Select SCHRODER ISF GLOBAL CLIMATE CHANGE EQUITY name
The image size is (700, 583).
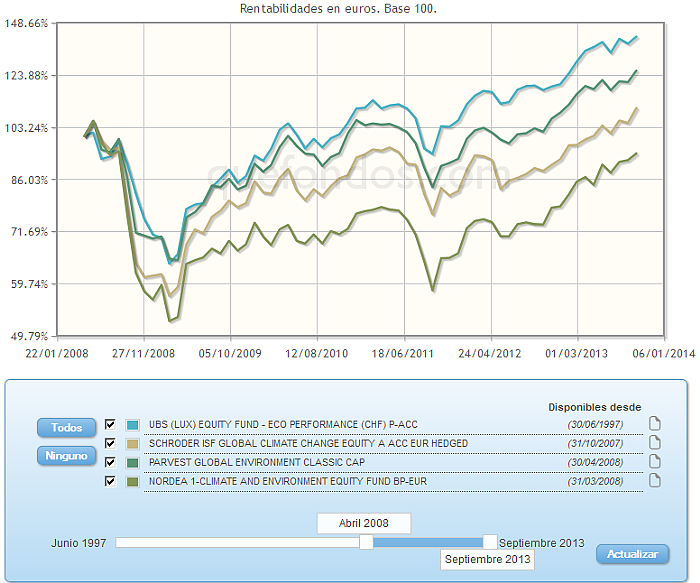coord(308,444)
